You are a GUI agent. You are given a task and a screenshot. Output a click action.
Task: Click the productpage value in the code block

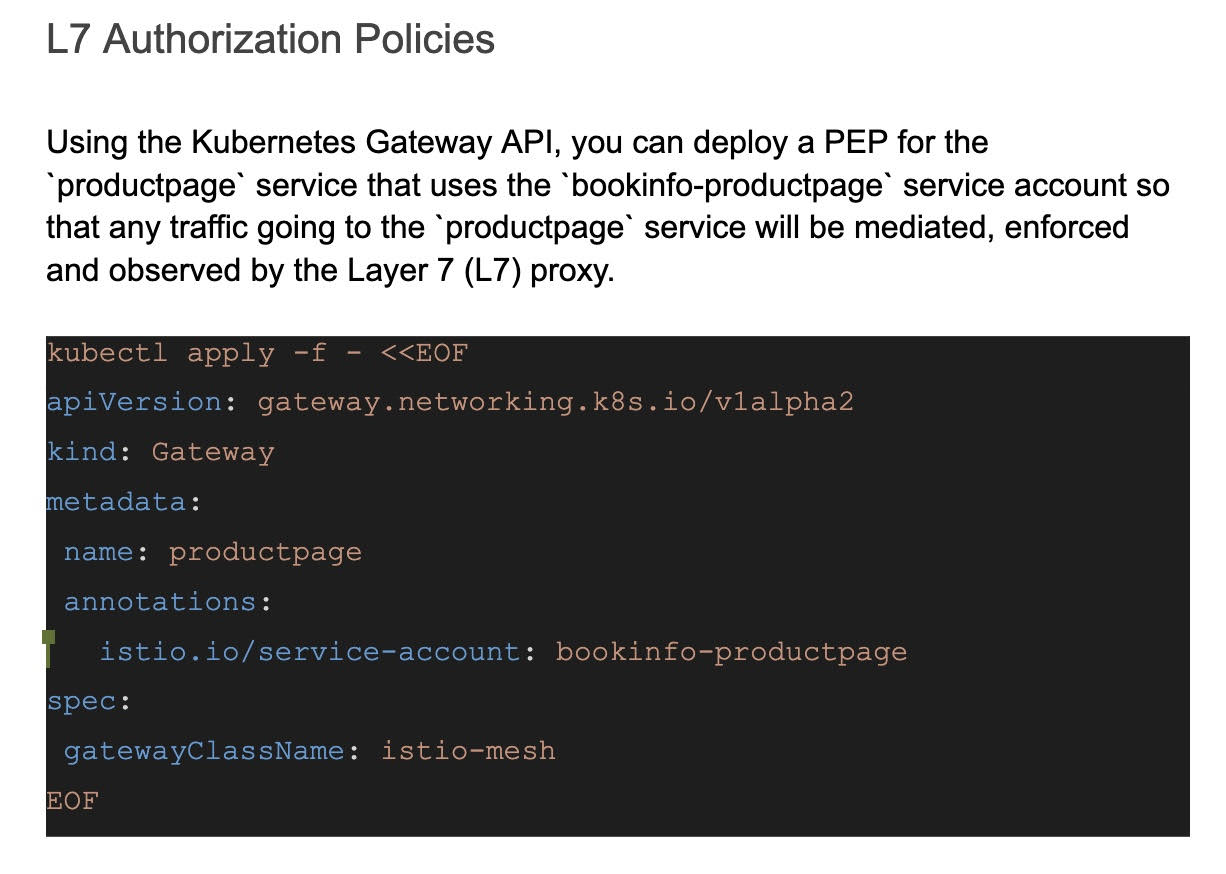265,552
